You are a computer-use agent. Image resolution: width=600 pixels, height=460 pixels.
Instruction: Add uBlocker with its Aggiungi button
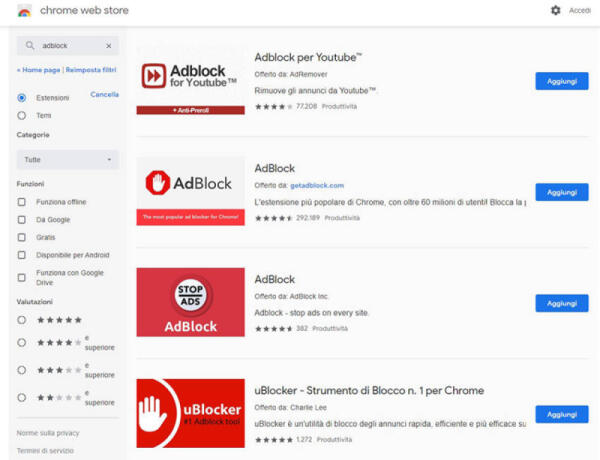tap(561, 414)
